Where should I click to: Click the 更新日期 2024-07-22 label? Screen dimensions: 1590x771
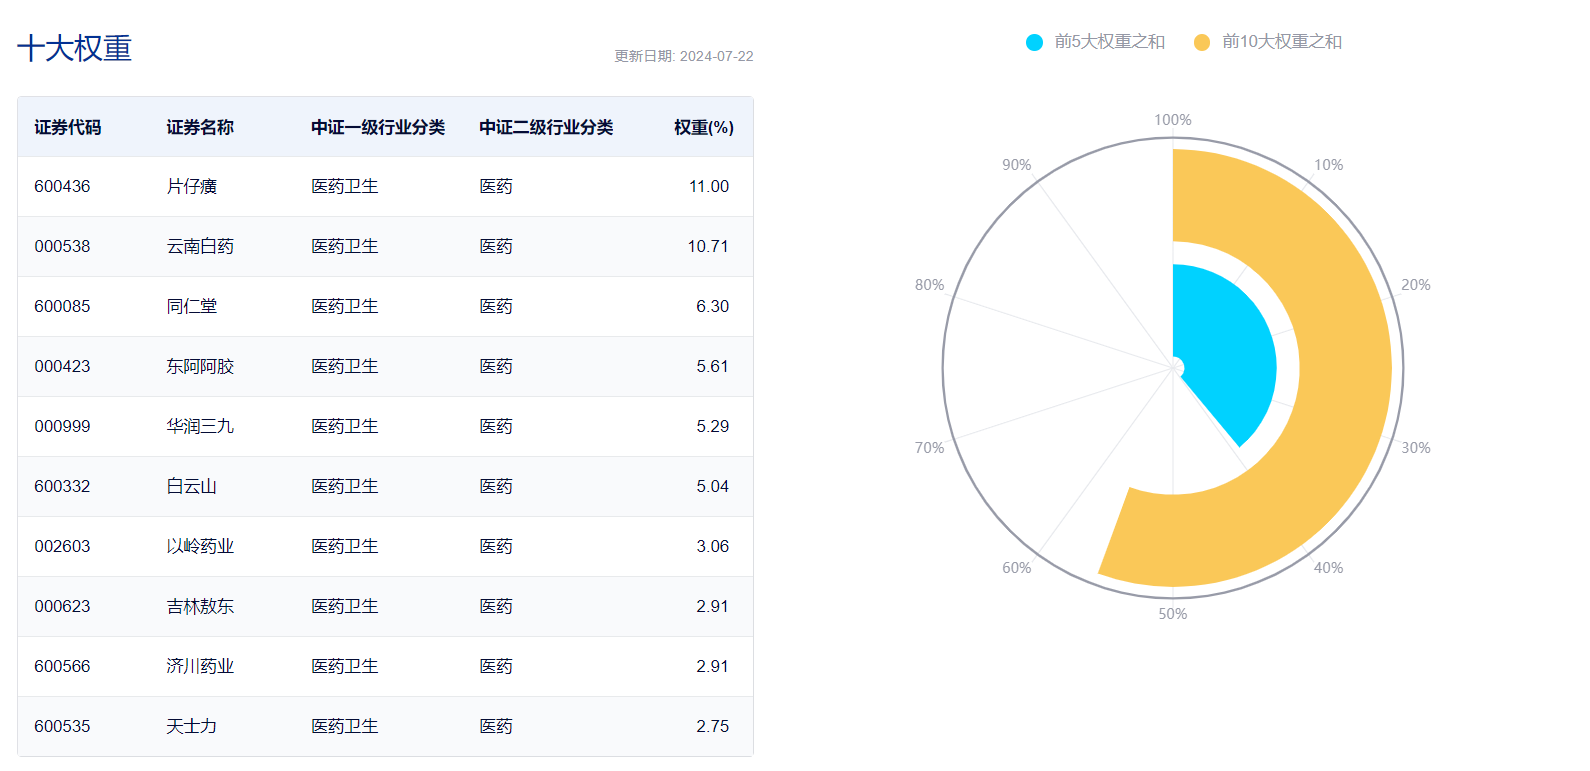(684, 56)
